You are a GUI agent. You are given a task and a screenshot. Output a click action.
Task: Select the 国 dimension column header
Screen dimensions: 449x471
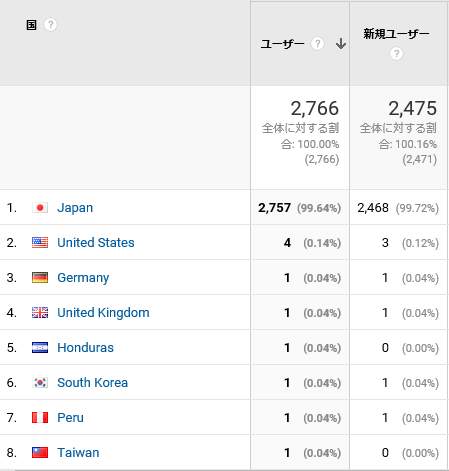(31, 25)
